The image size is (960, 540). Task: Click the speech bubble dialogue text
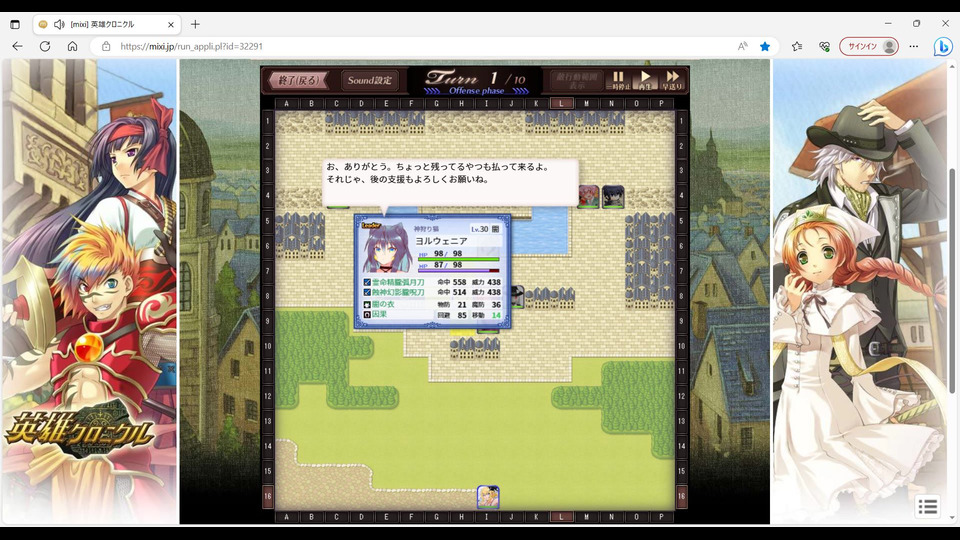tap(437, 173)
